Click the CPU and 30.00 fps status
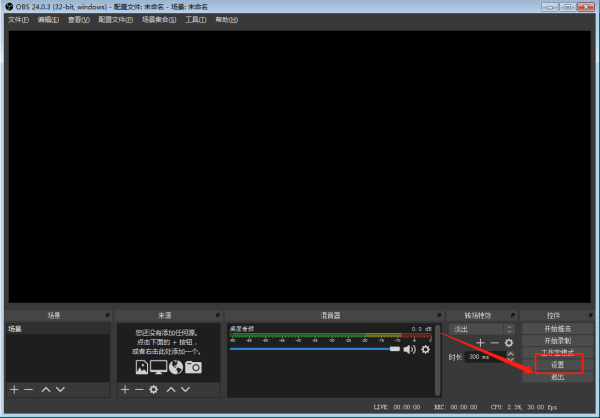 (x=524, y=407)
